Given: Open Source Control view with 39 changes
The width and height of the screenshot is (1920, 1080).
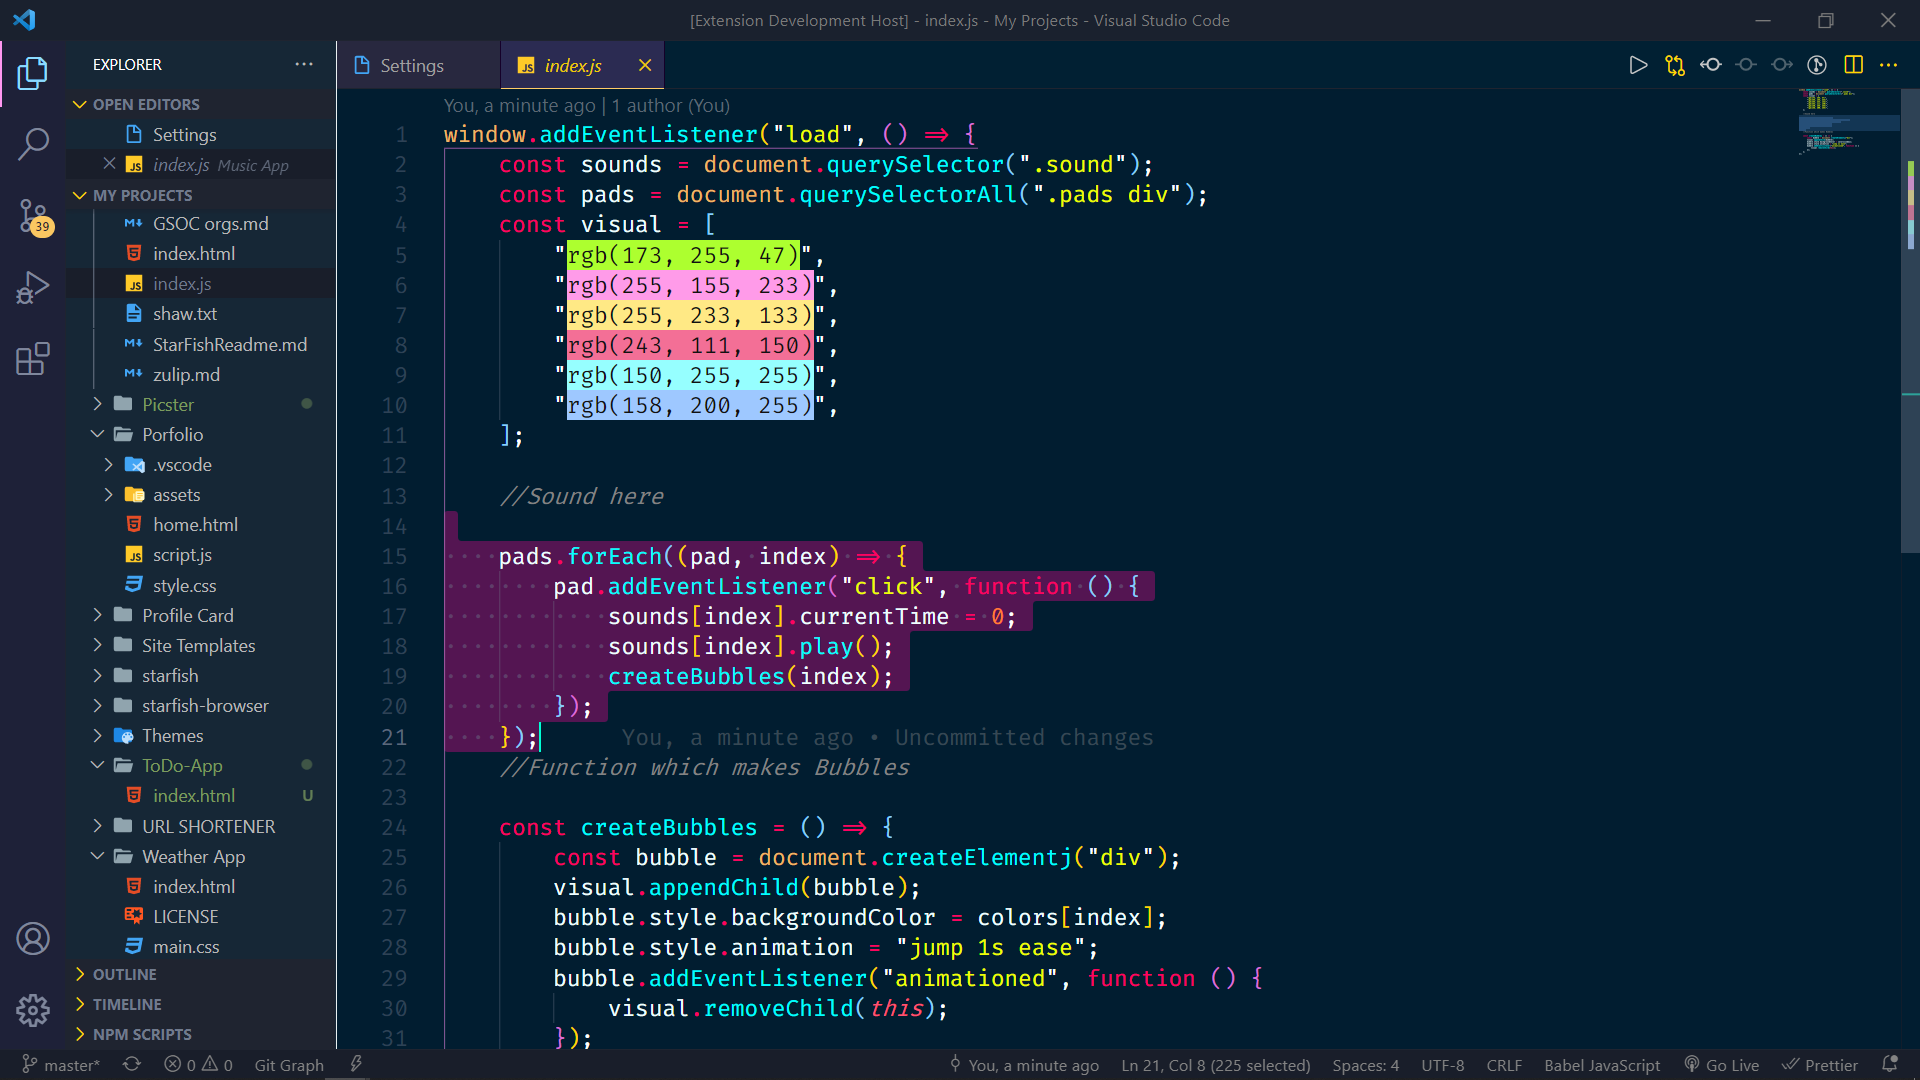Looking at the screenshot, I should tap(33, 216).
